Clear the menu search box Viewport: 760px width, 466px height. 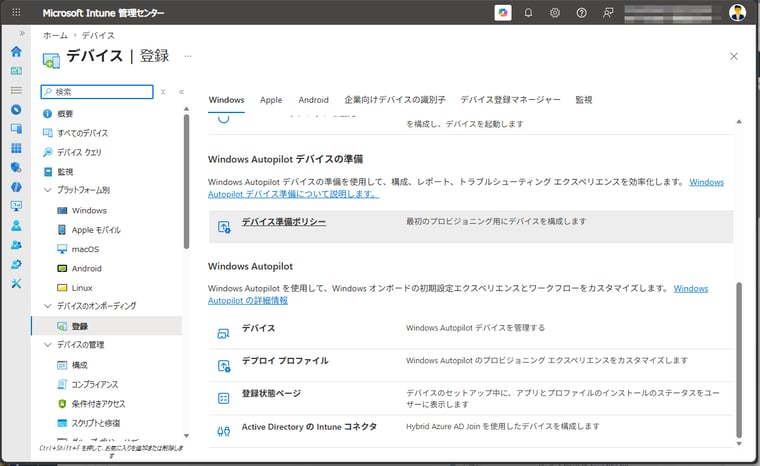coord(163,92)
